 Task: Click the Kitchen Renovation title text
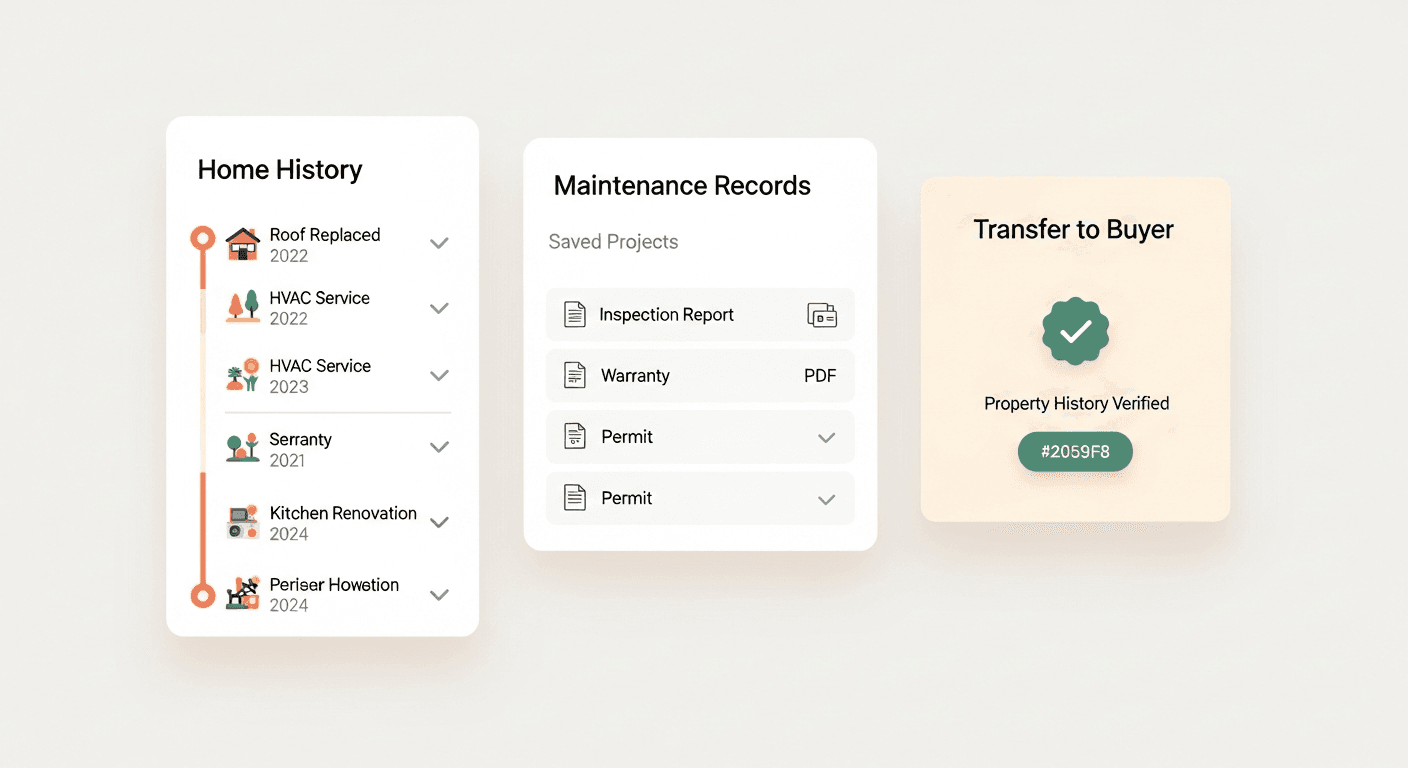(343, 513)
